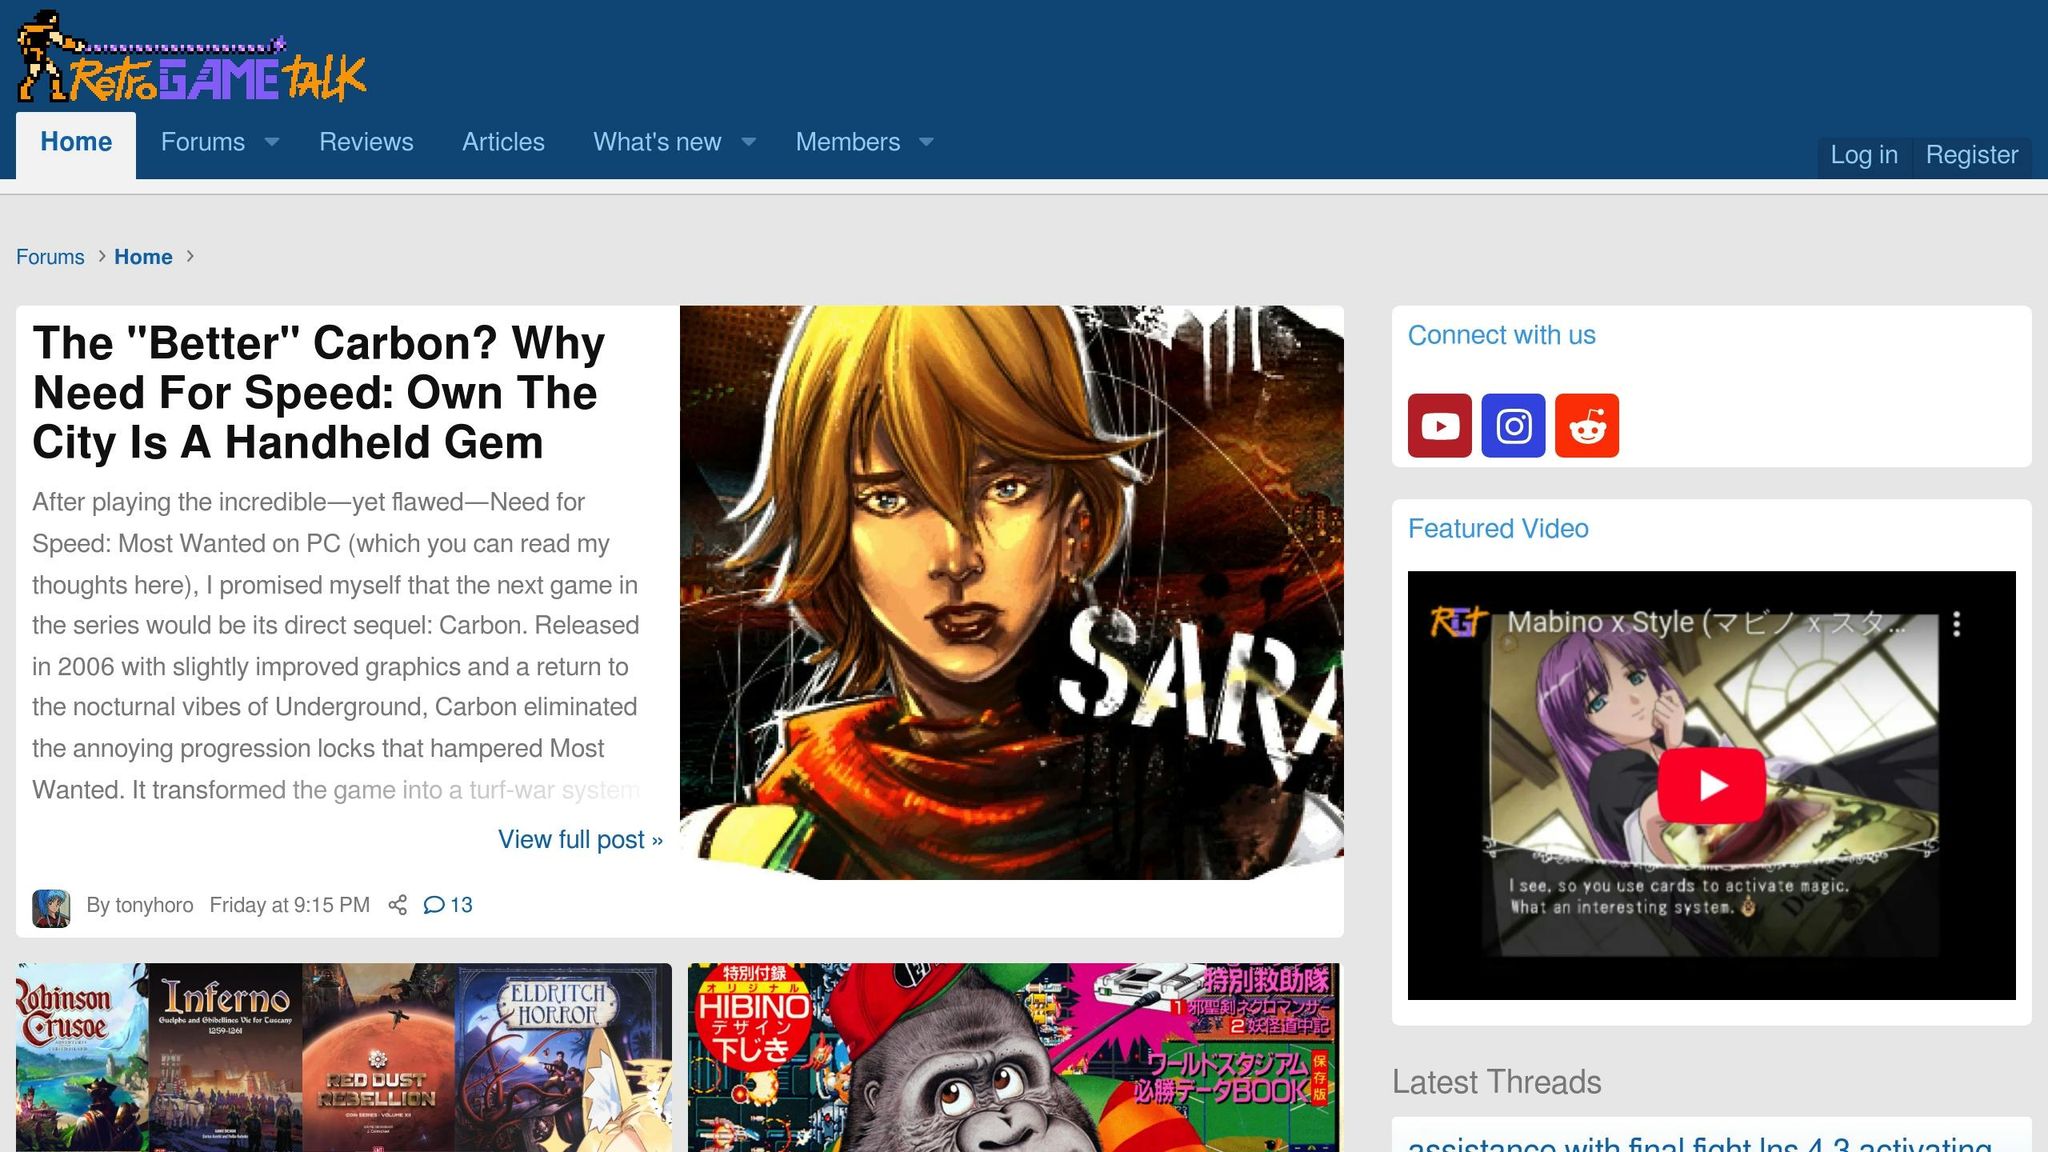The width and height of the screenshot is (2048, 1152).
Task: Click the Register link
Action: [x=1972, y=155]
